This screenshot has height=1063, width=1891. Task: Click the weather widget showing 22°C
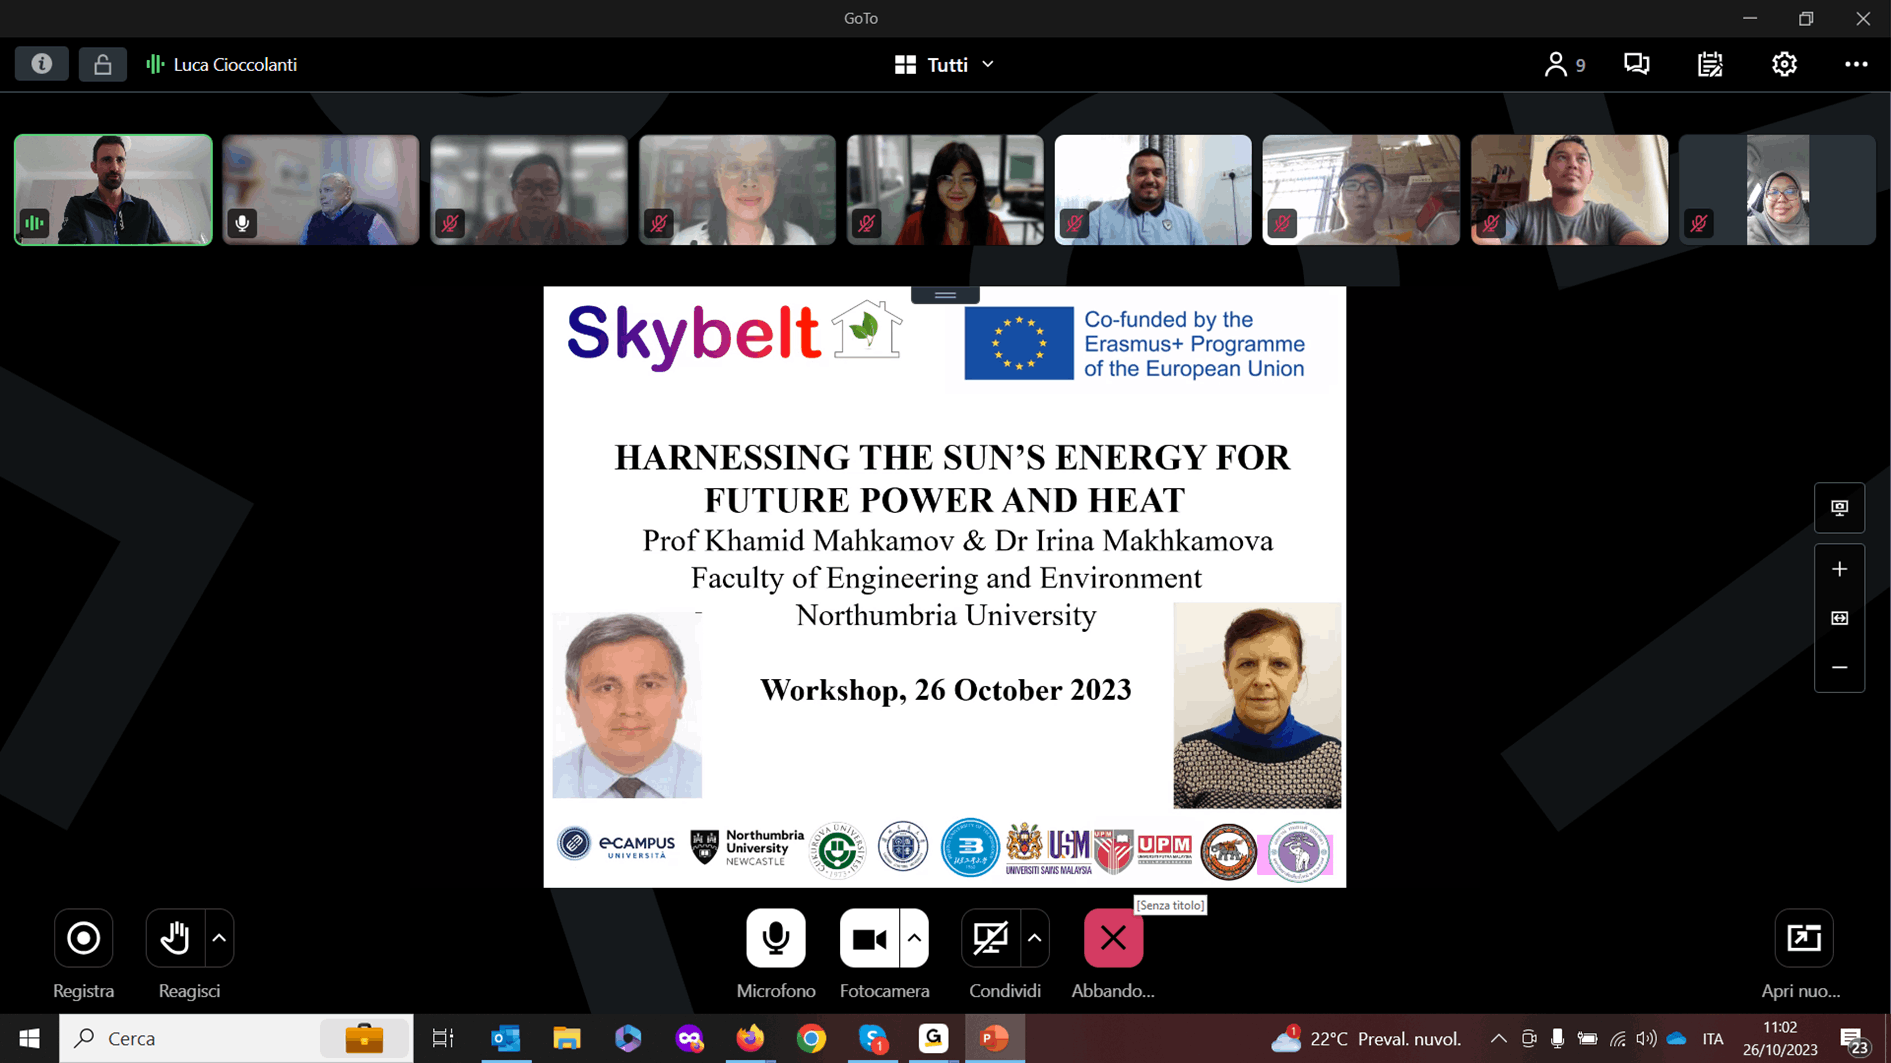(1365, 1039)
